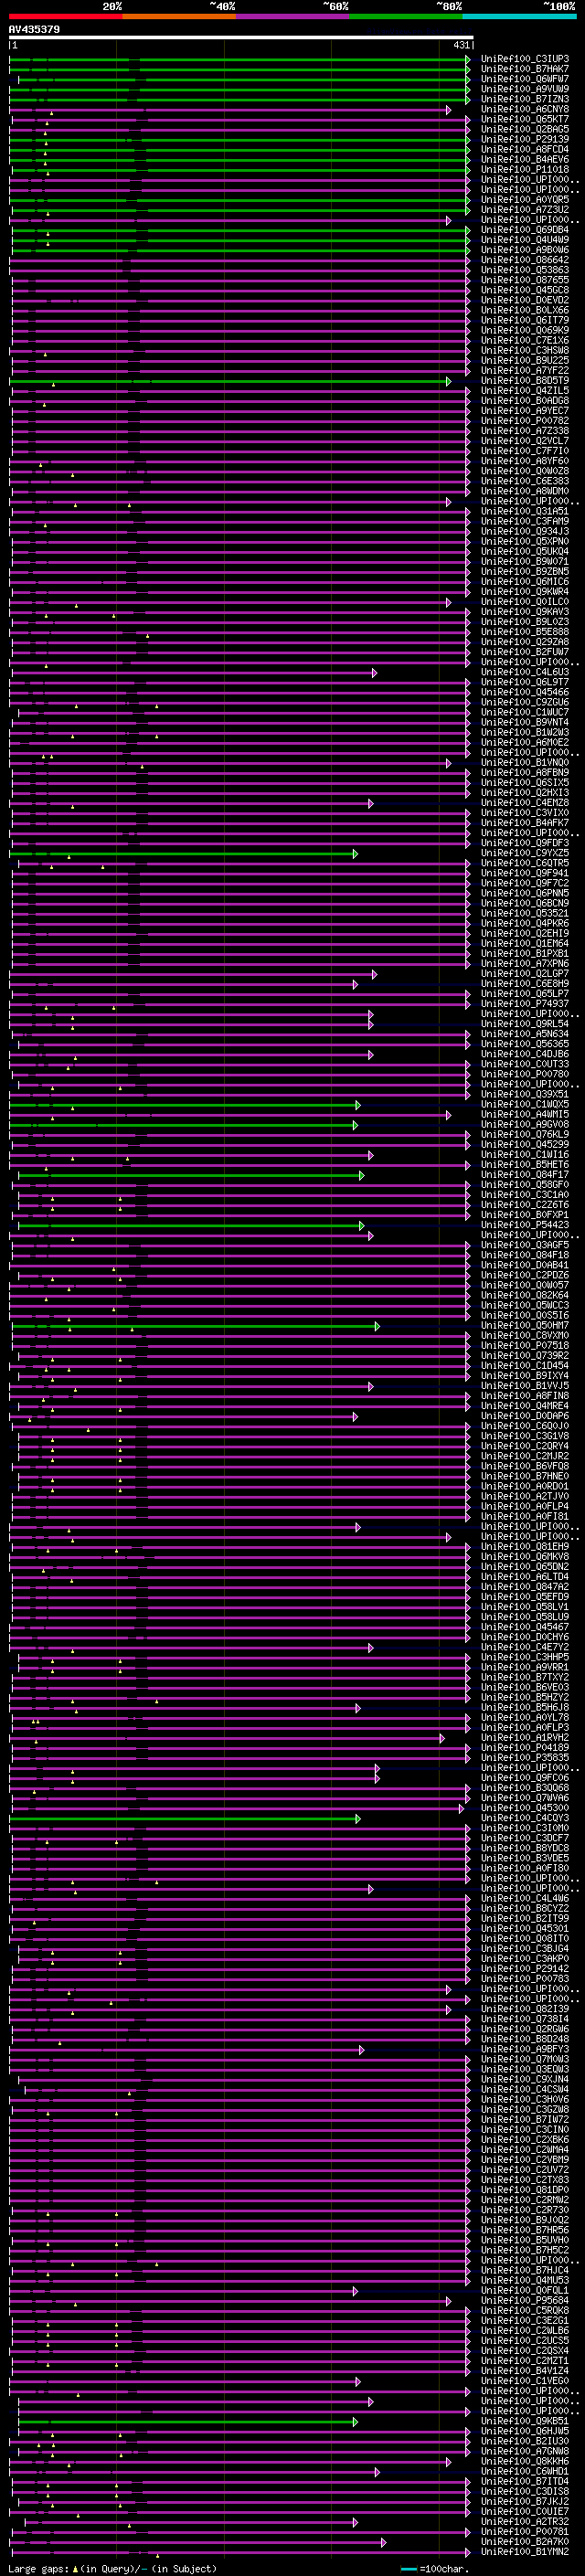585x2576 pixels.
Task: Click the purple alignment bar of UniRef100_B9U225
Action: (240, 361)
